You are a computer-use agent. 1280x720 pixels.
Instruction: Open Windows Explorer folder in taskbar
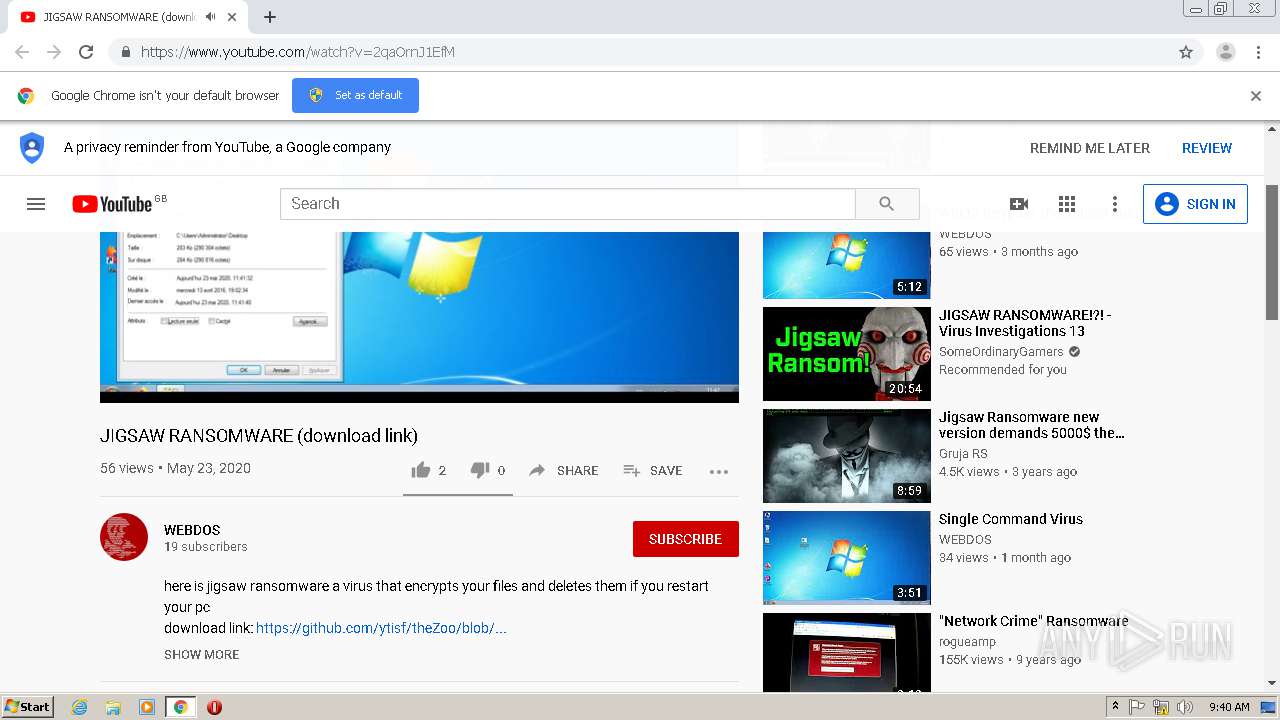pyautogui.click(x=113, y=707)
